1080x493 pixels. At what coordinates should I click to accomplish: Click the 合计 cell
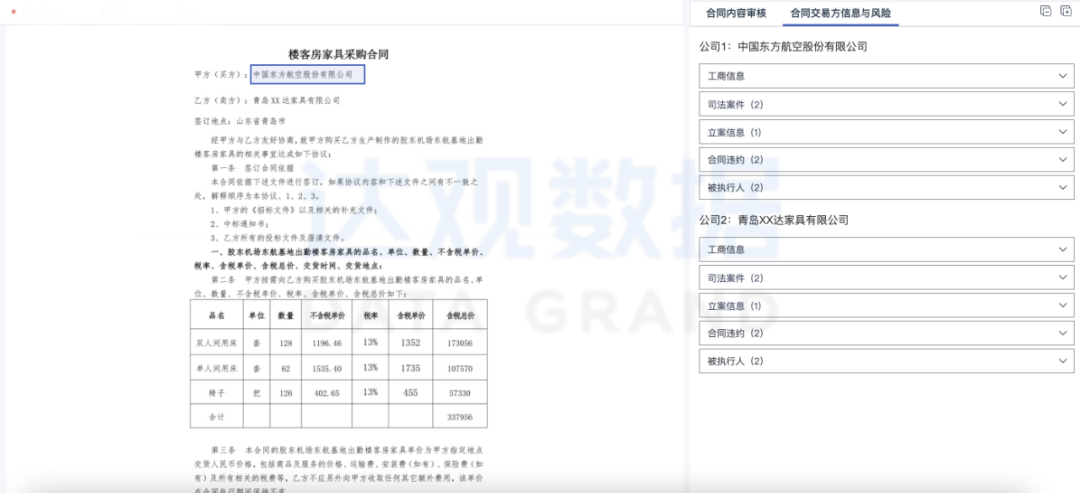(216, 417)
